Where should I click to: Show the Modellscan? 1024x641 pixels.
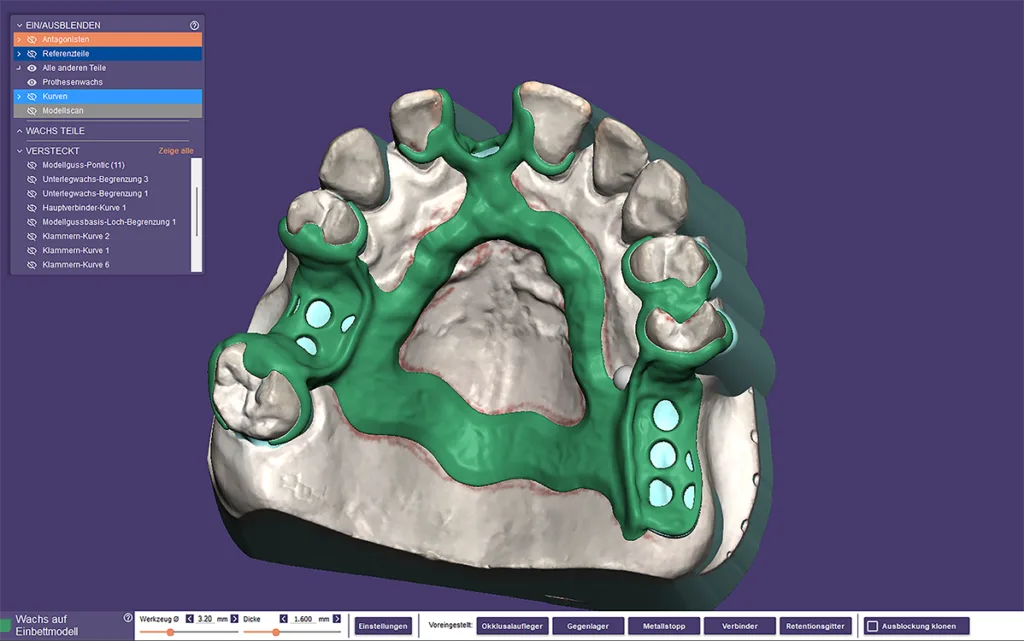pyautogui.click(x=31, y=111)
